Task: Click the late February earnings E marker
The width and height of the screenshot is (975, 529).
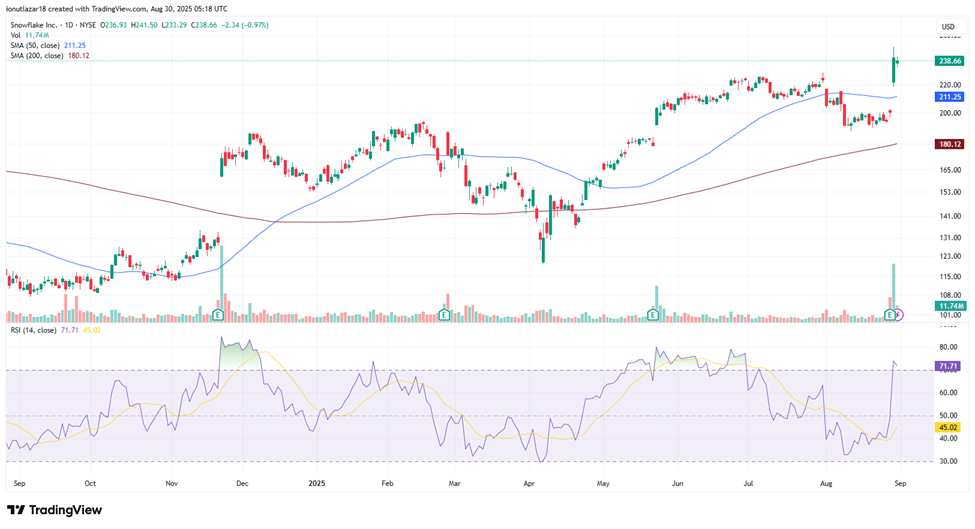Action: pyautogui.click(x=444, y=315)
